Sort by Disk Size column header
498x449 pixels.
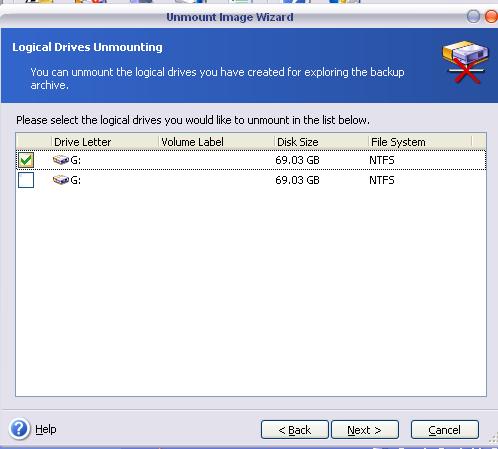click(321, 142)
